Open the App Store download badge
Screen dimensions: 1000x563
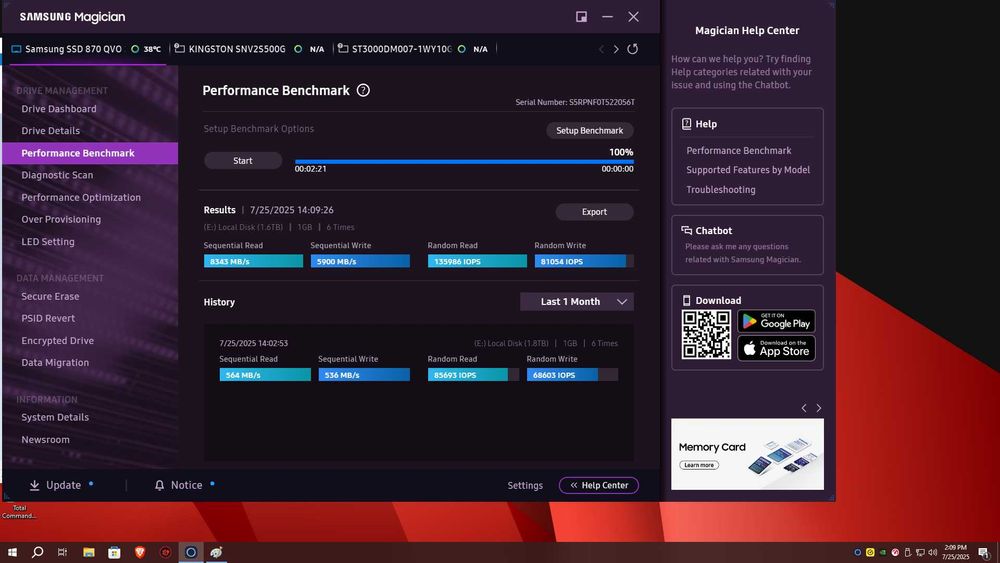776,348
